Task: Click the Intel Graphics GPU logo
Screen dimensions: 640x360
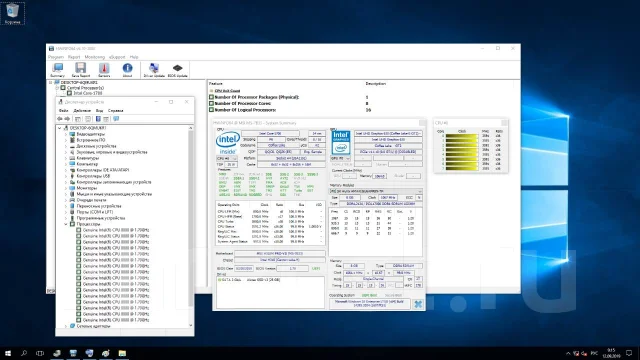Action: click(341, 142)
